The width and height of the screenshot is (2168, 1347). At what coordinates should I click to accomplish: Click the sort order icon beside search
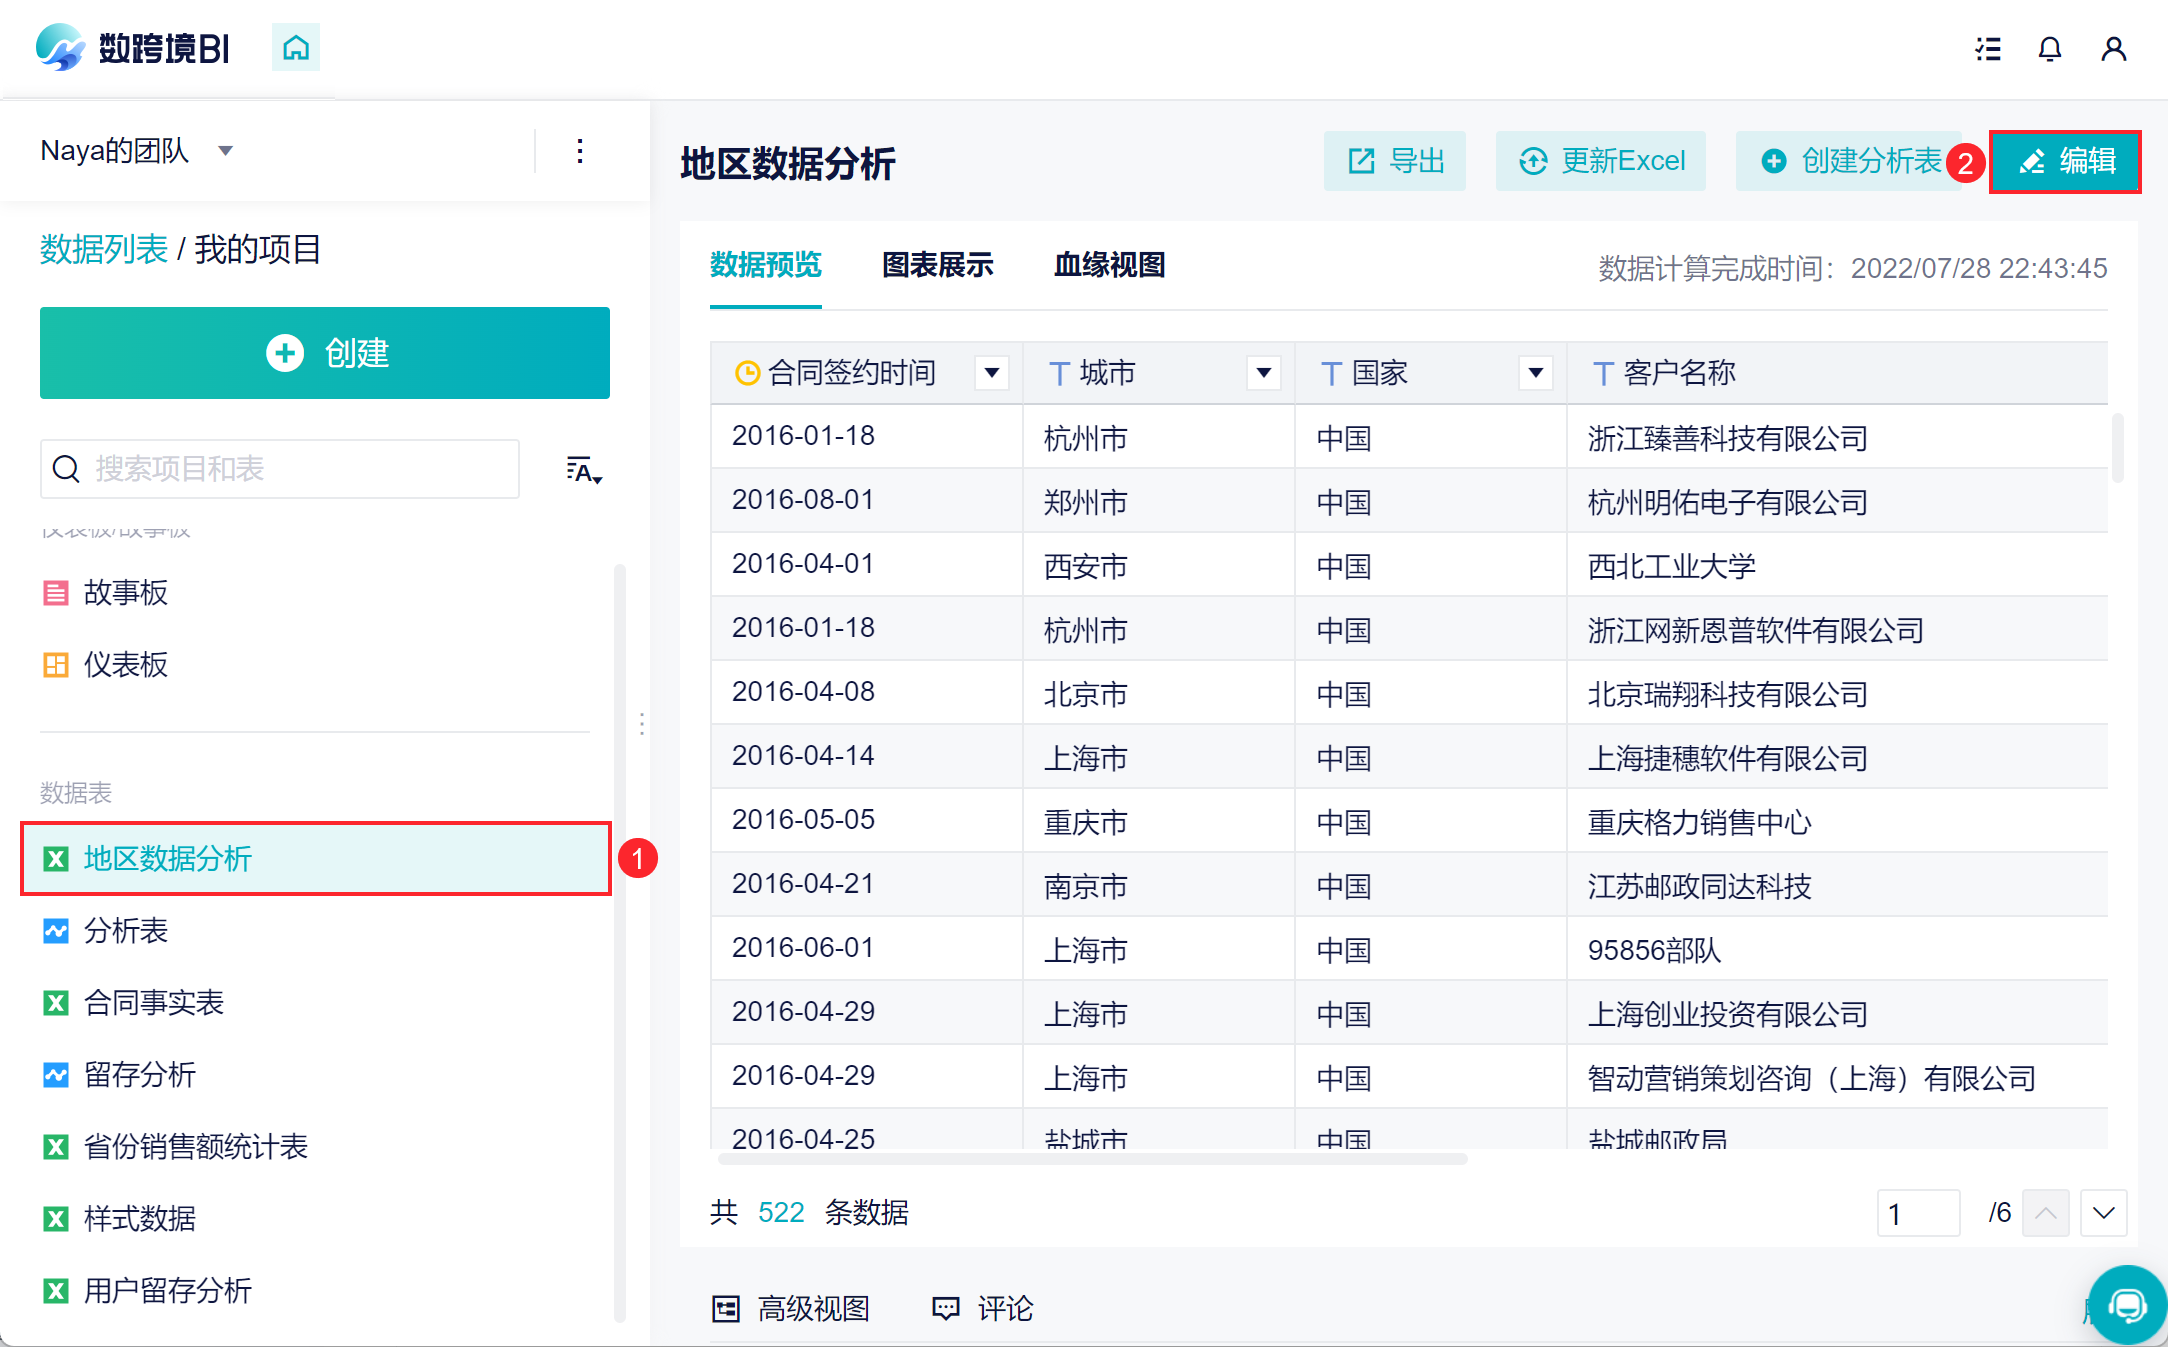pyautogui.click(x=583, y=470)
